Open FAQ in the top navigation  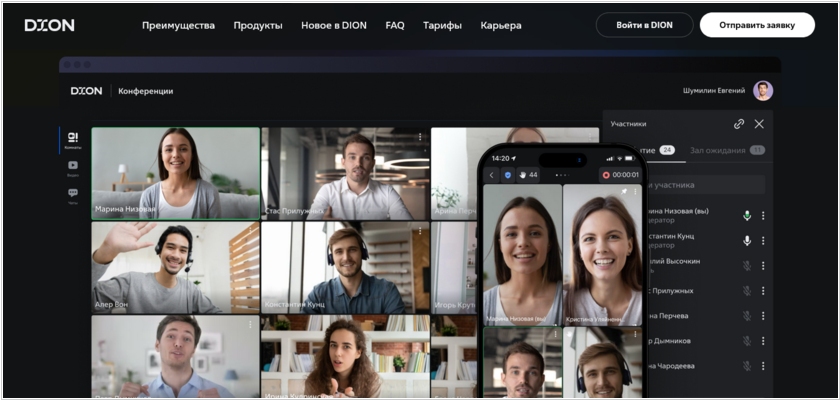click(395, 25)
